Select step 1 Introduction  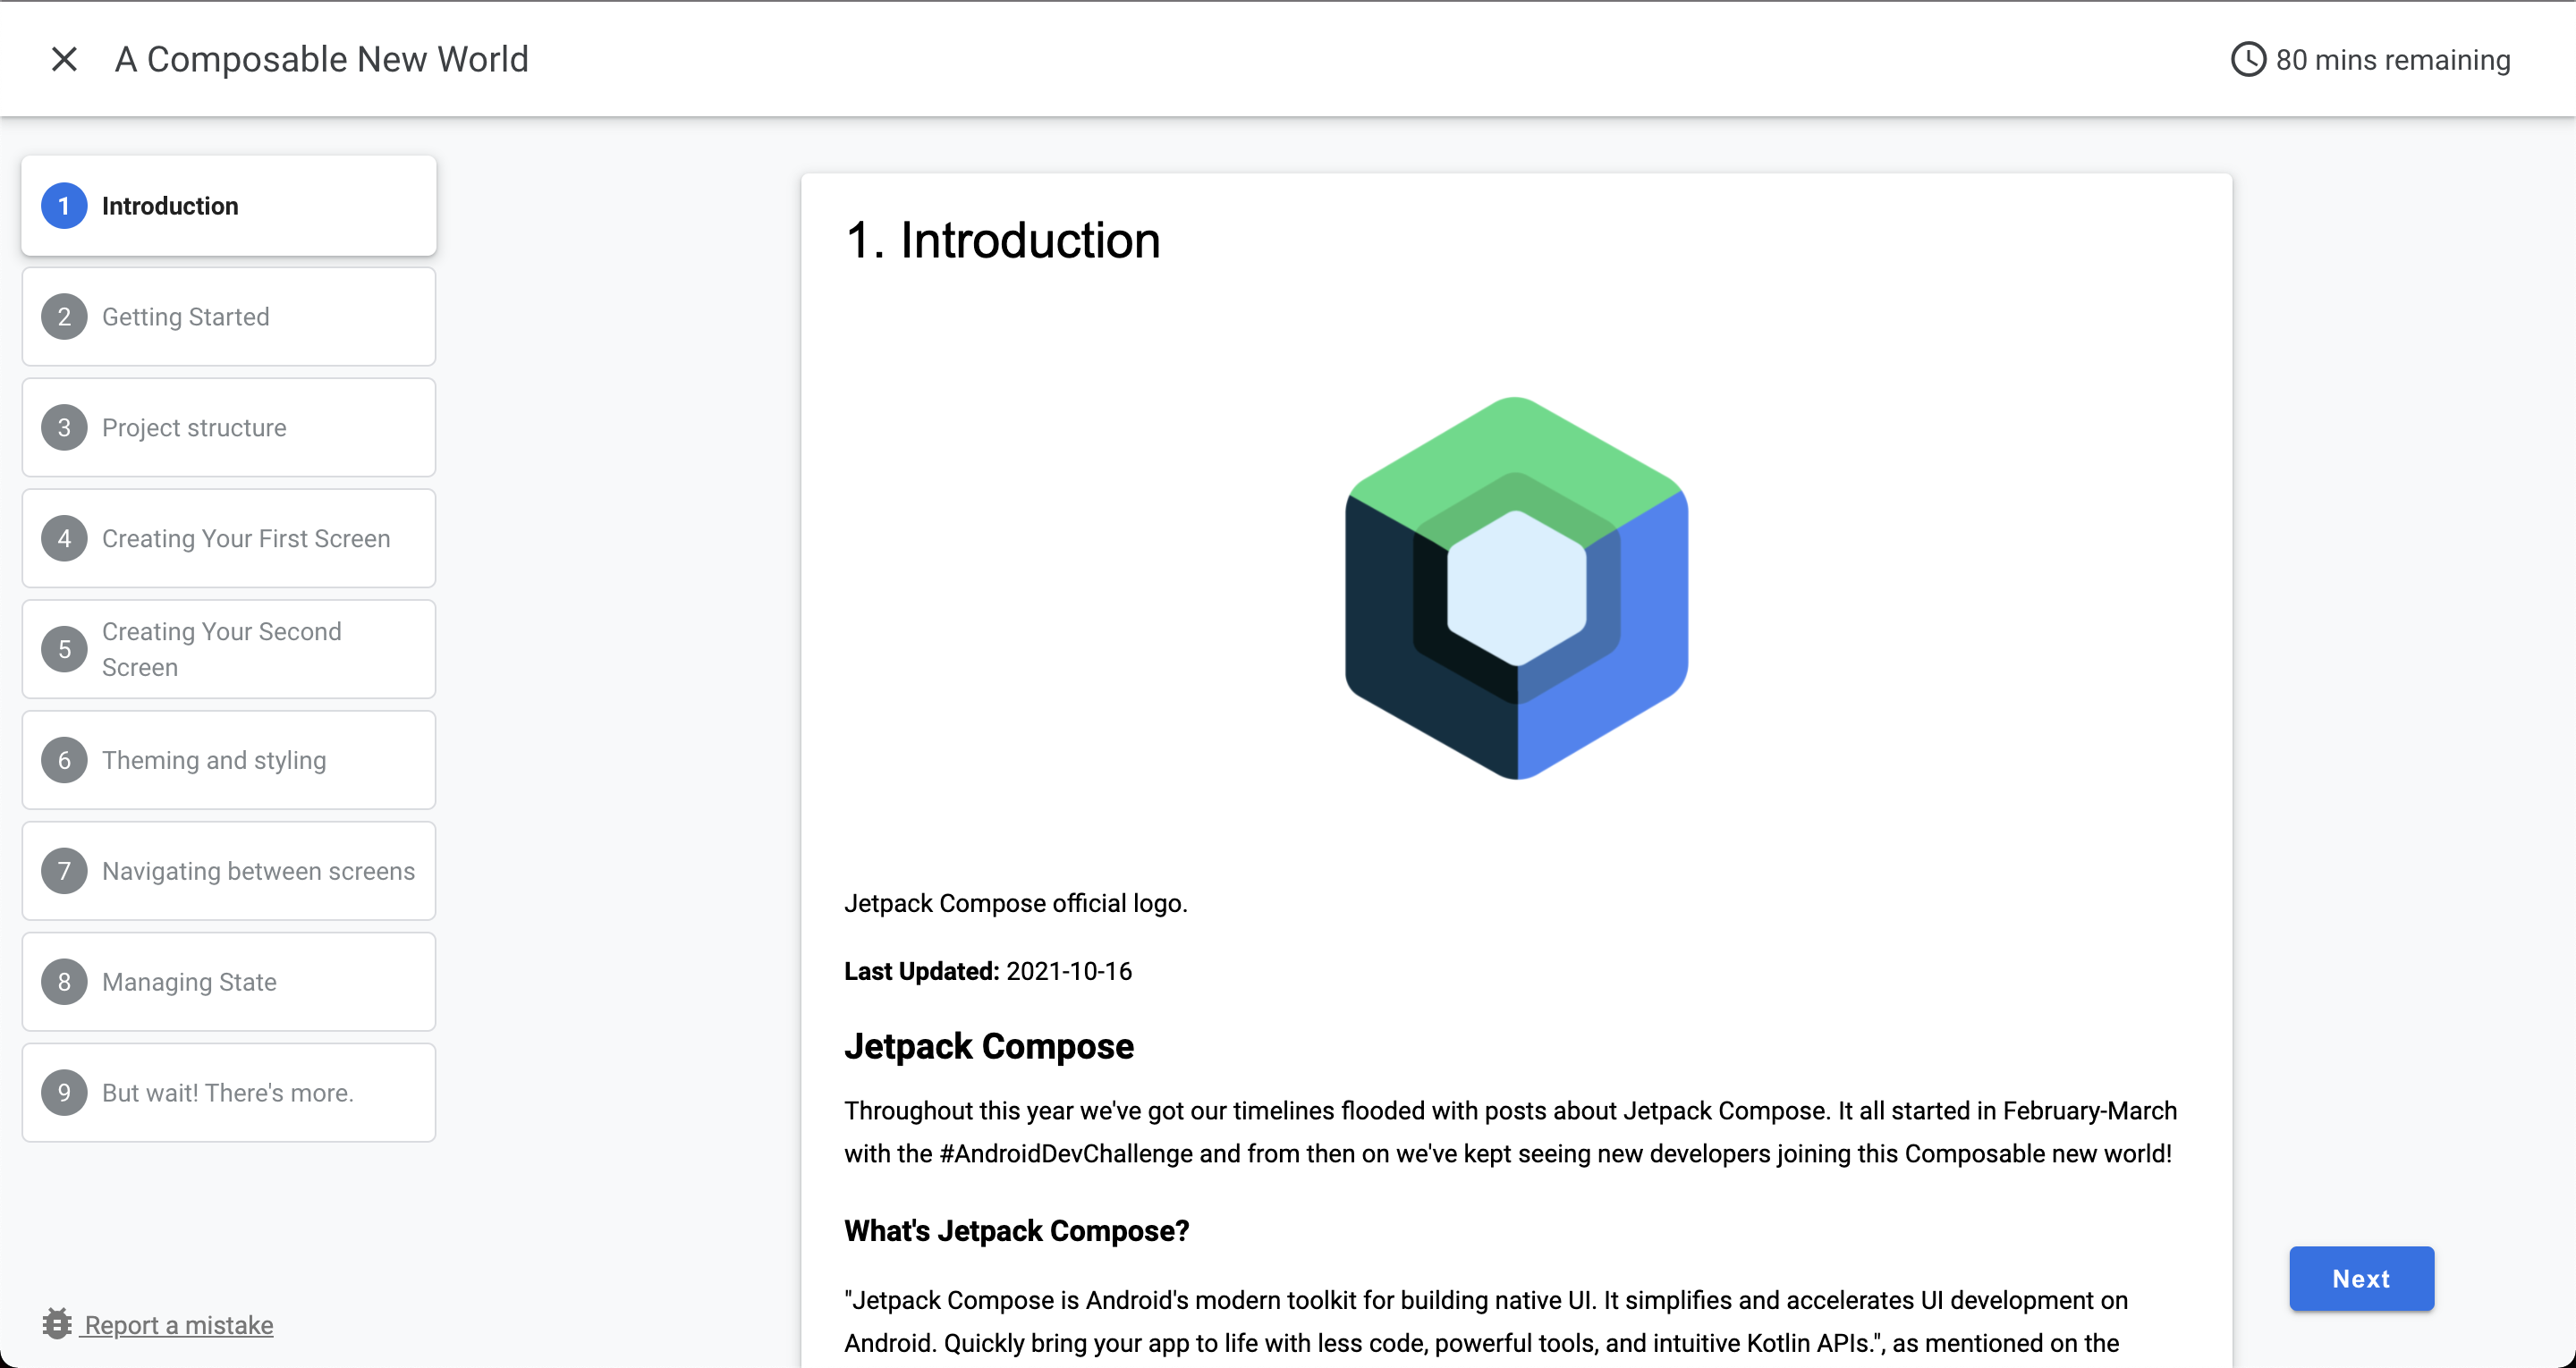pyautogui.click(x=229, y=206)
